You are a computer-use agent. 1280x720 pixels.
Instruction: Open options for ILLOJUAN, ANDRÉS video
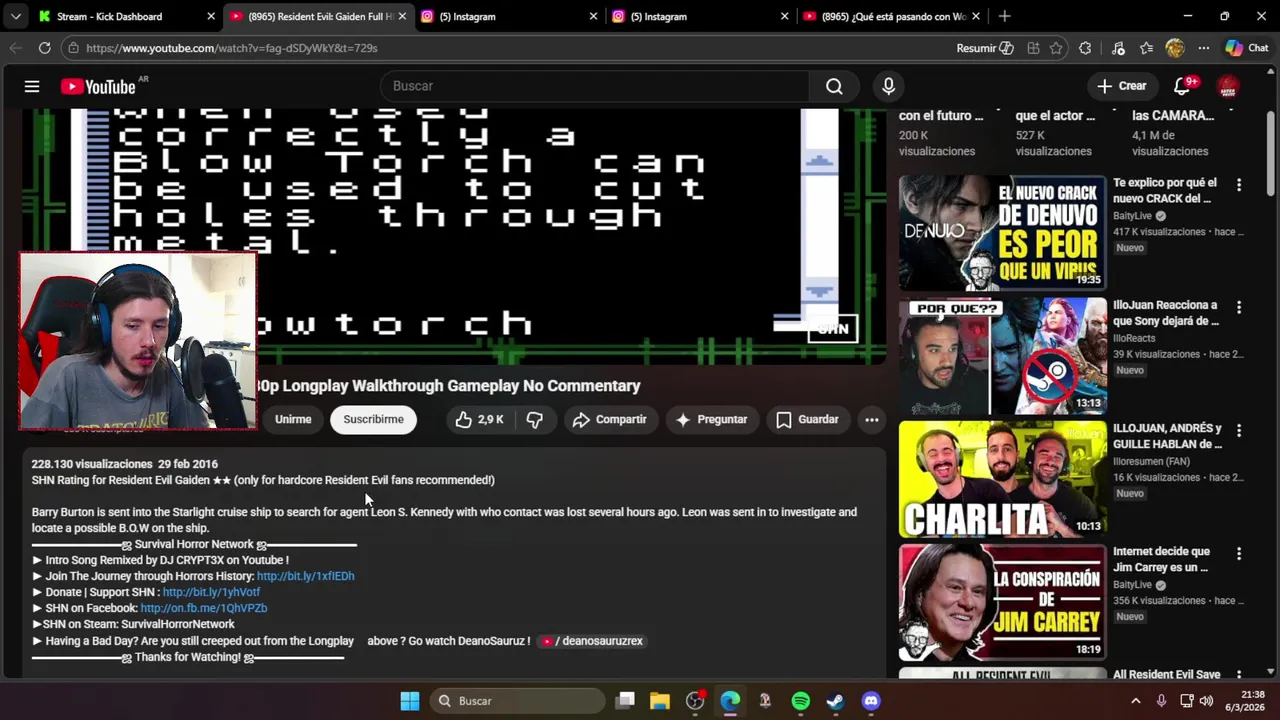(x=1239, y=430)
